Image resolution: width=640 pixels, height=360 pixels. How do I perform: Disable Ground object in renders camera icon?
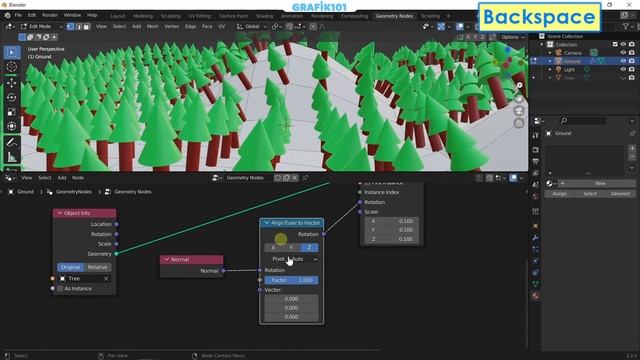click(632, 61)
